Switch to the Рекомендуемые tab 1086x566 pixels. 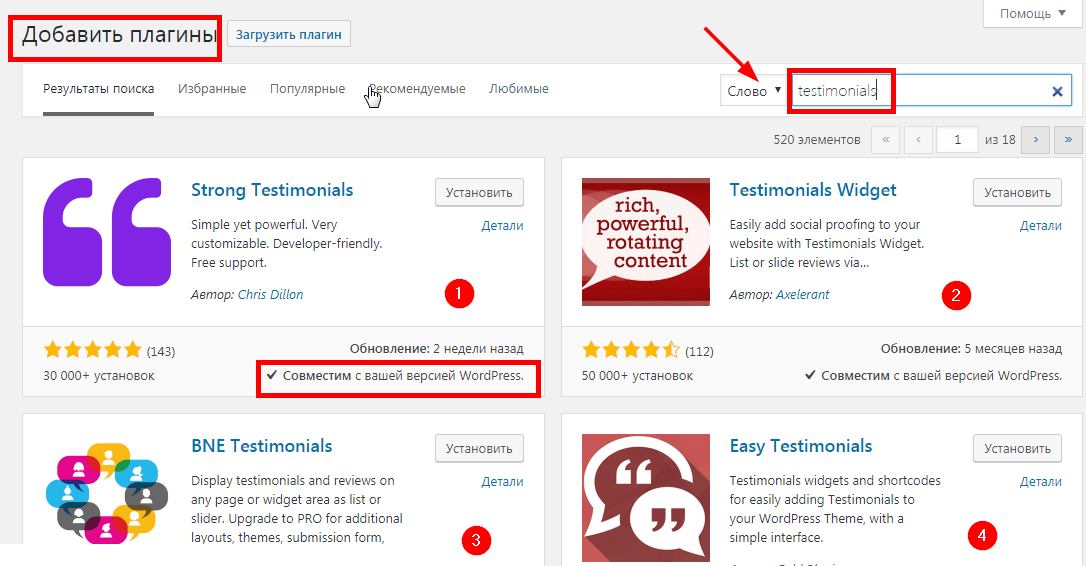[417, 89]
